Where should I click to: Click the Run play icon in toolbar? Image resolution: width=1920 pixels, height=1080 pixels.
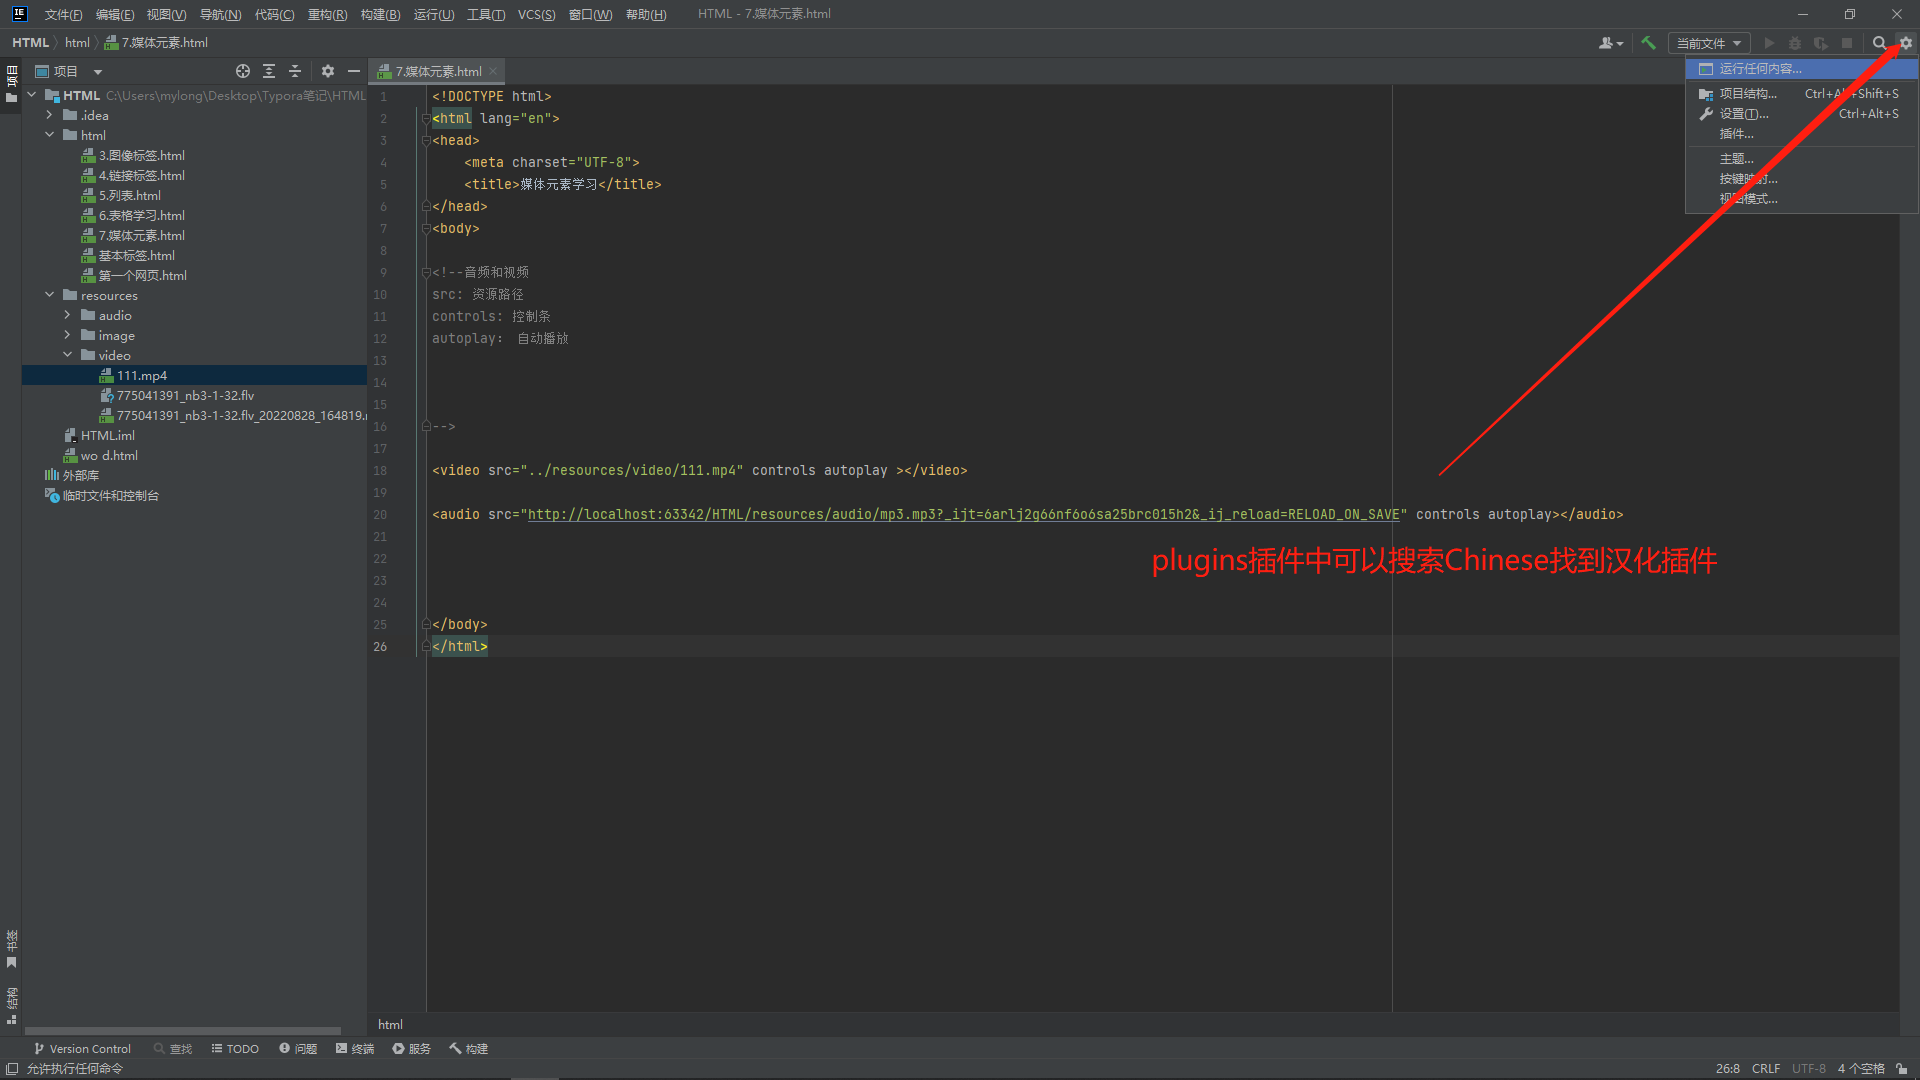1769,43
